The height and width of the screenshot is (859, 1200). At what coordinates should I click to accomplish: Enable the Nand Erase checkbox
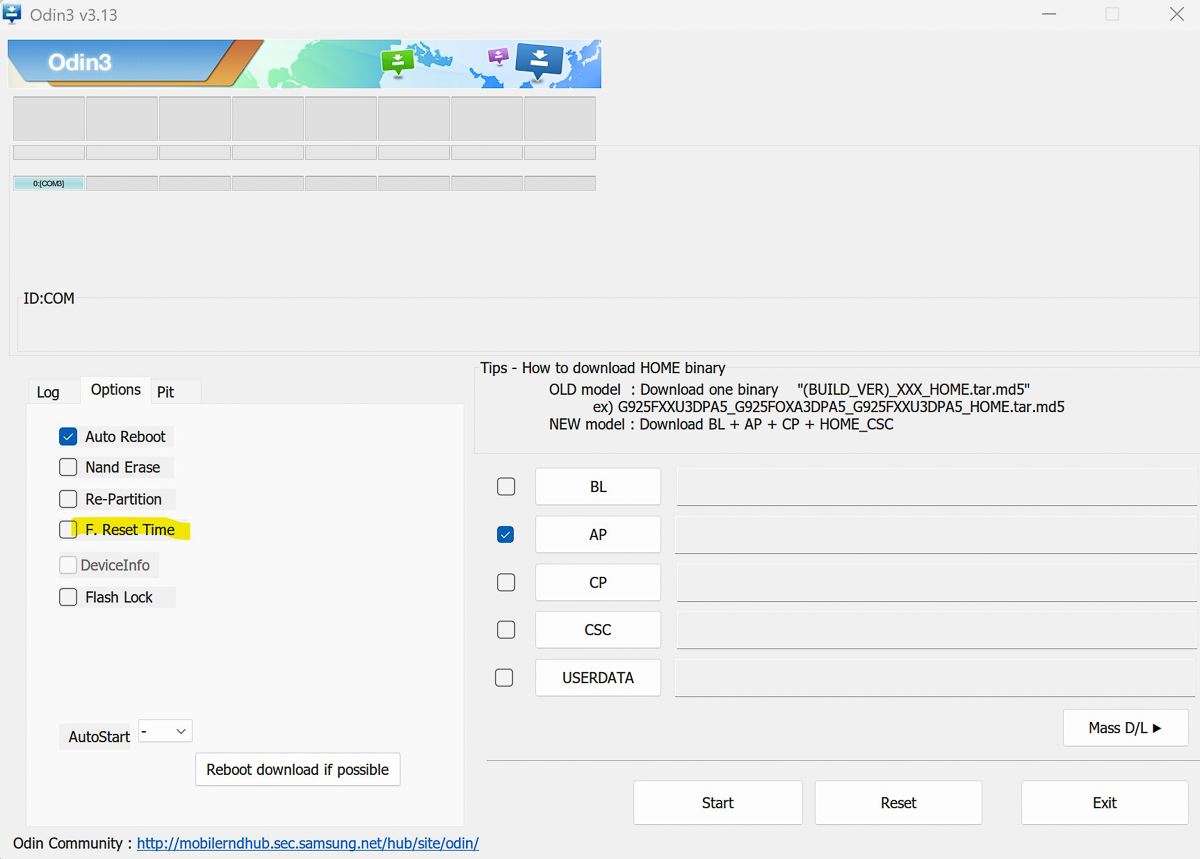(68, 467)
